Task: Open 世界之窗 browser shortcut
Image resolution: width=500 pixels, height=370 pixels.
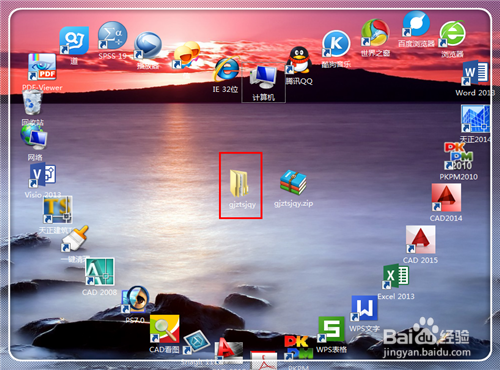Action: [375, 32]
